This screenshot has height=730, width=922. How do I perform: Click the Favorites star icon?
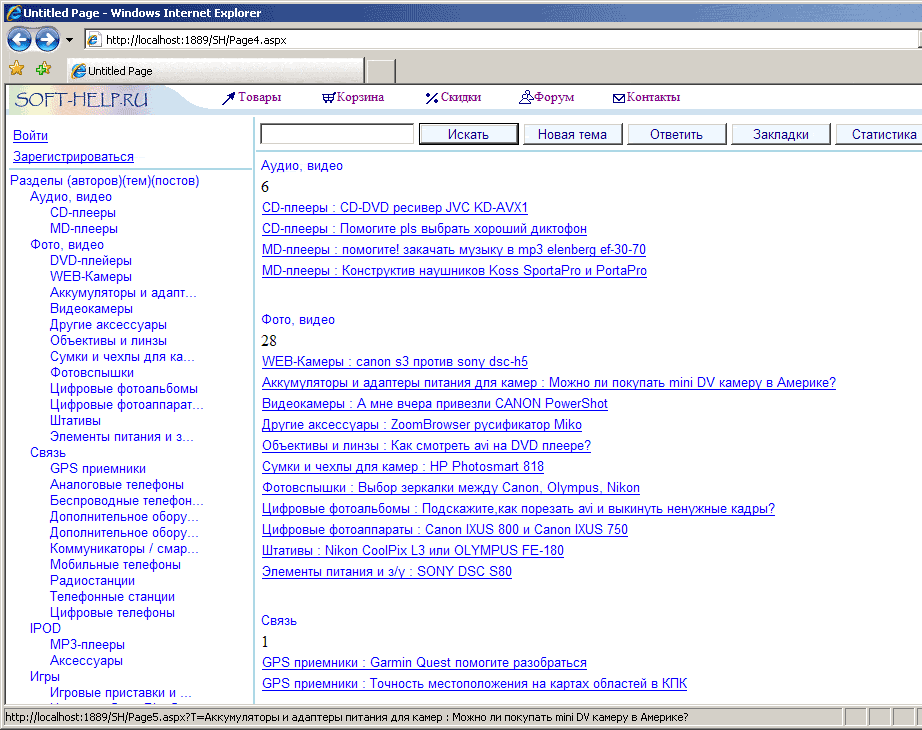tap(17, 69)
